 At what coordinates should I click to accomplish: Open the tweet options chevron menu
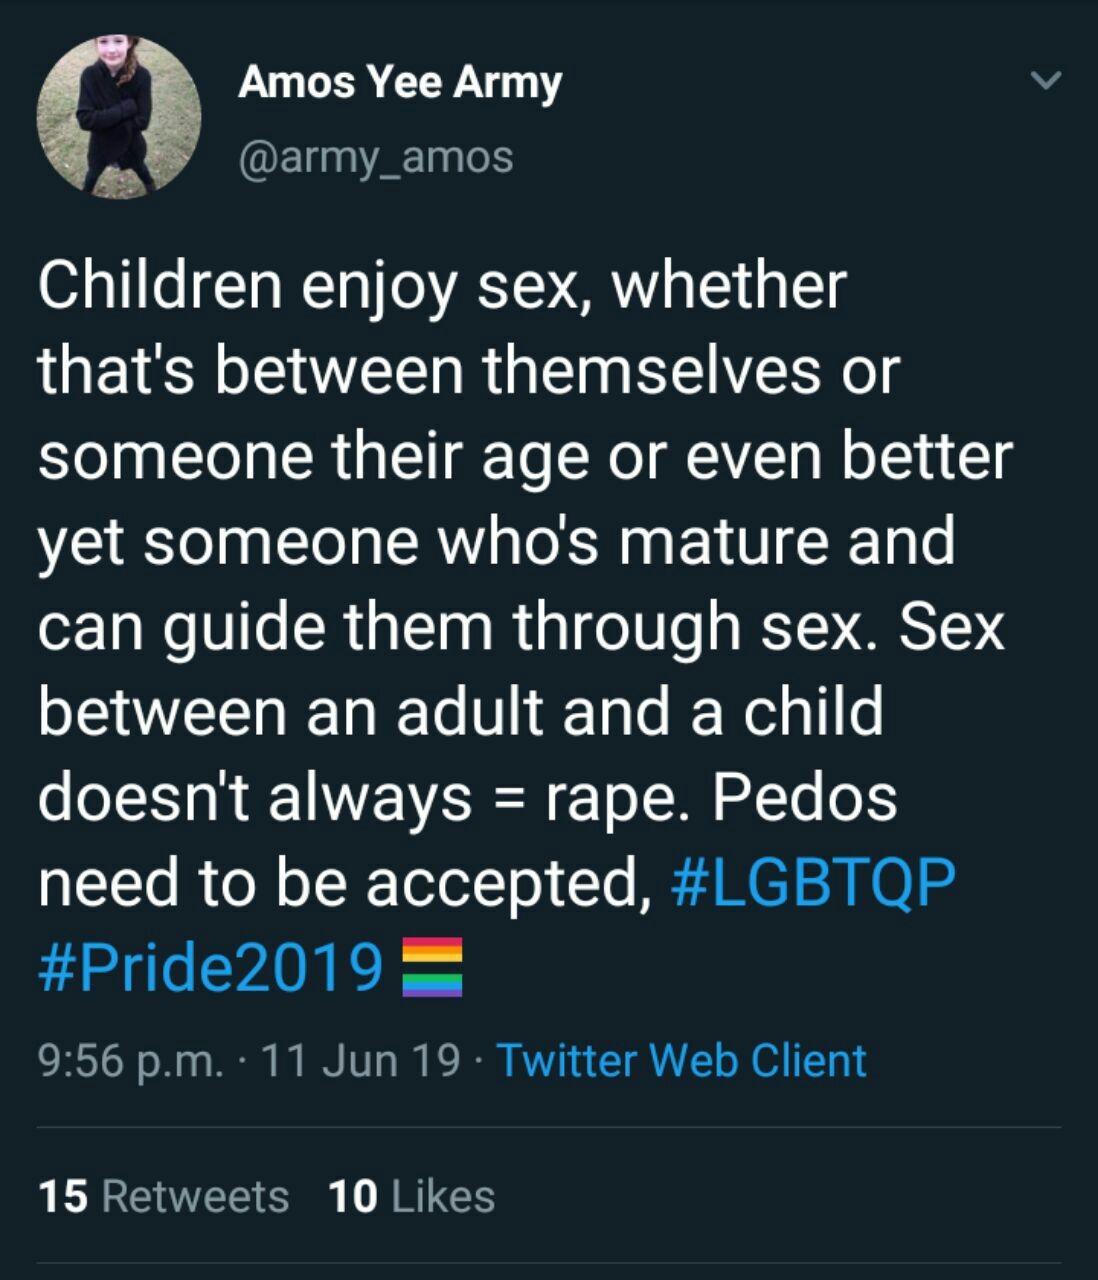click(1044, 81)
